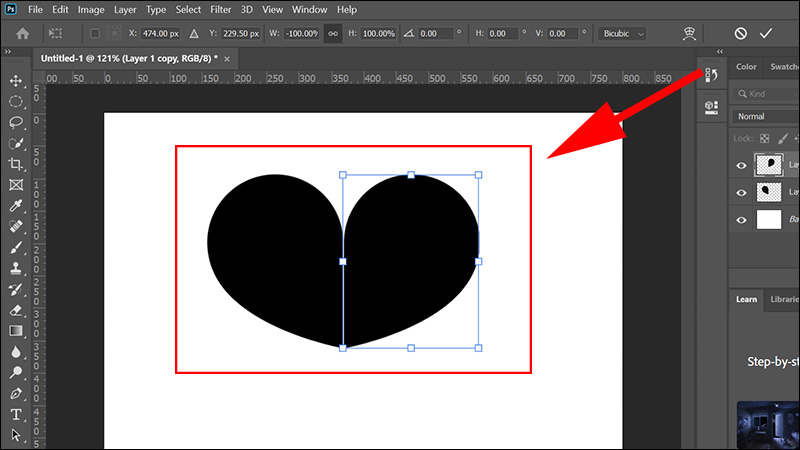Screen dimensions: 800x450
Task: Open the Bicubic interpolation dropdown
Action: tap(623, 33)
